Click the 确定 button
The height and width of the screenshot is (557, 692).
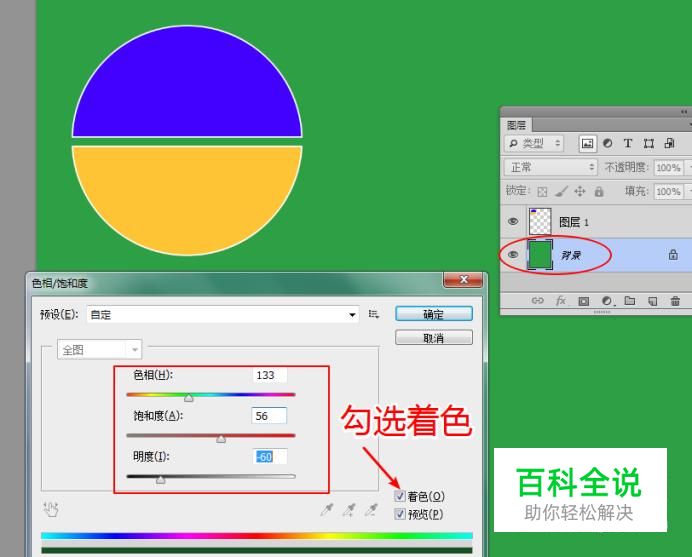(434, 314)
